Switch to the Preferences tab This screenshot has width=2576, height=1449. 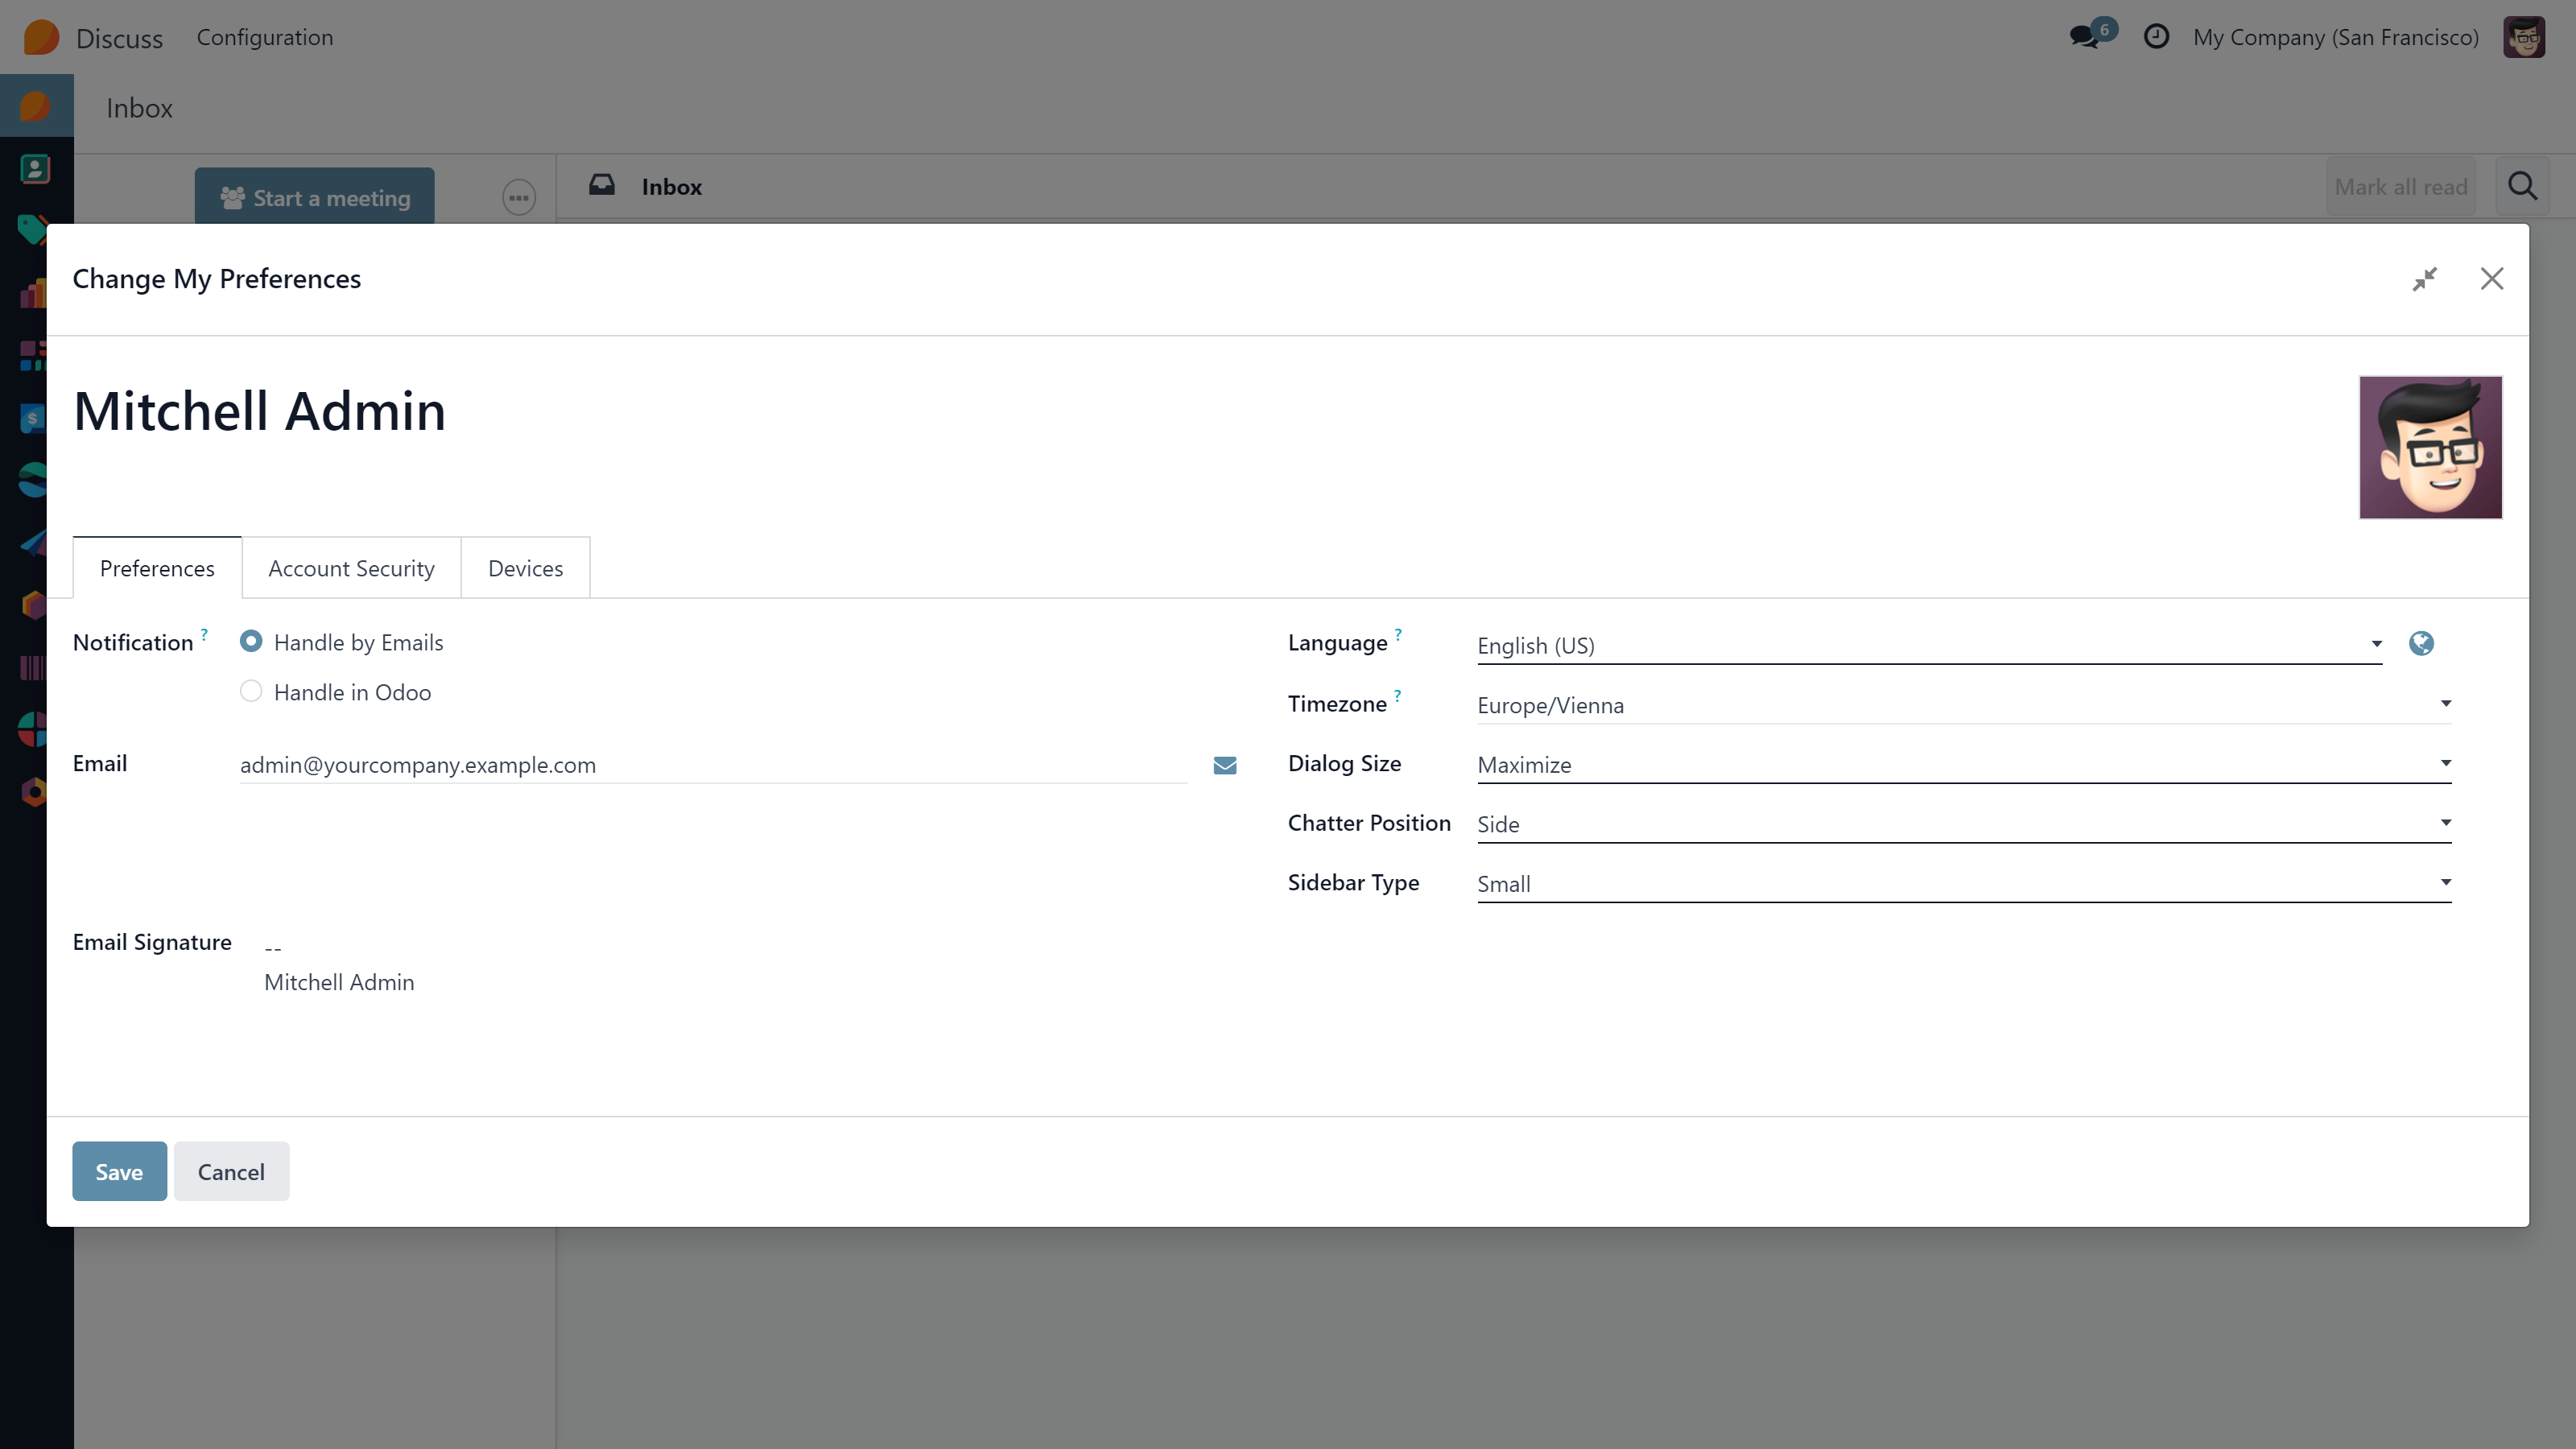pyautogui.click(x=157, y=568)
